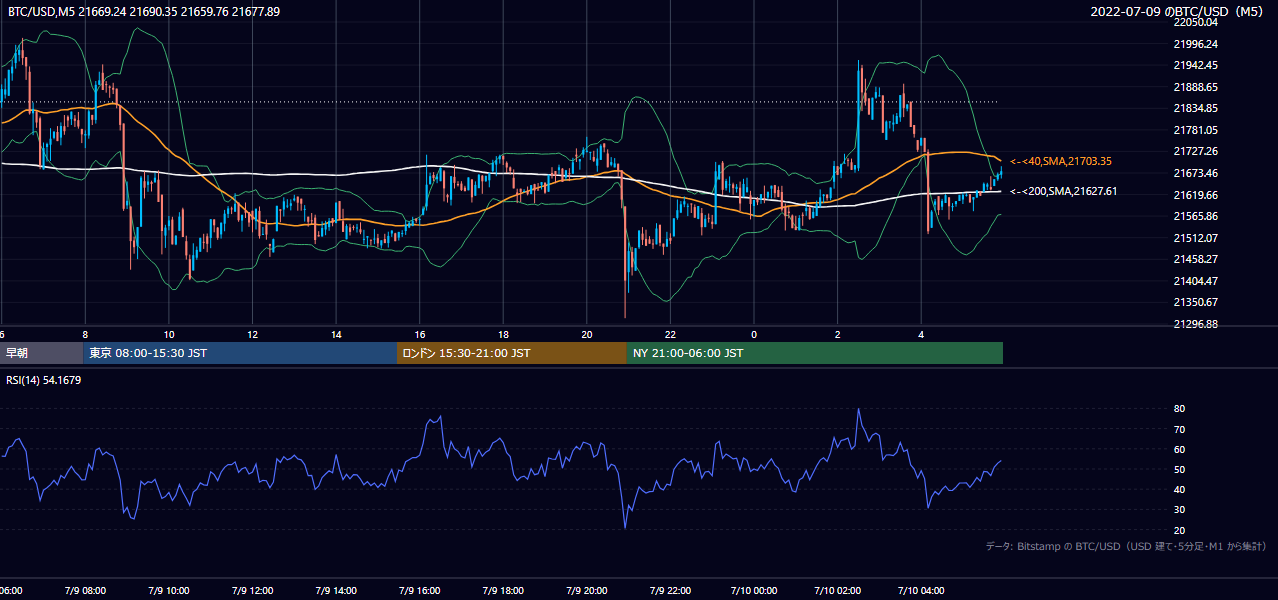Image resolution: width=1278 pixels, height=600 pixels.
Task: Click the 7/9 12:00 time label
Action: (252, 591)
